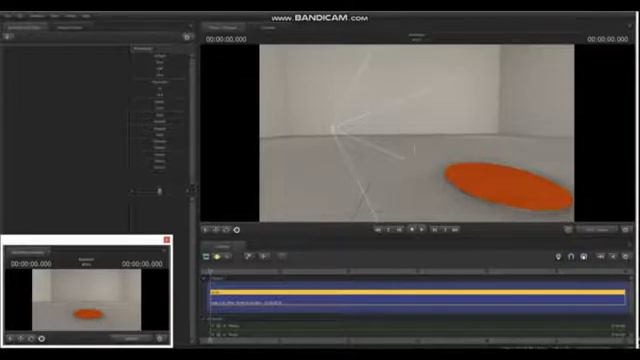
Task: Open the dropdown at bottom of floating preview window
Action: point(131,338)
